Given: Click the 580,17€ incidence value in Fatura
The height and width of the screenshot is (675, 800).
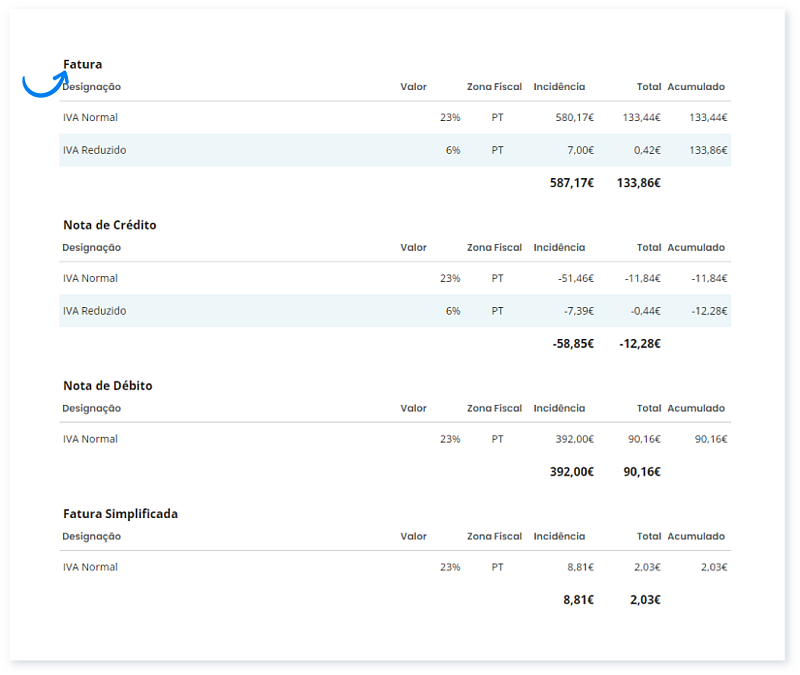Looking at the screenshot, I should click(575, 118).
